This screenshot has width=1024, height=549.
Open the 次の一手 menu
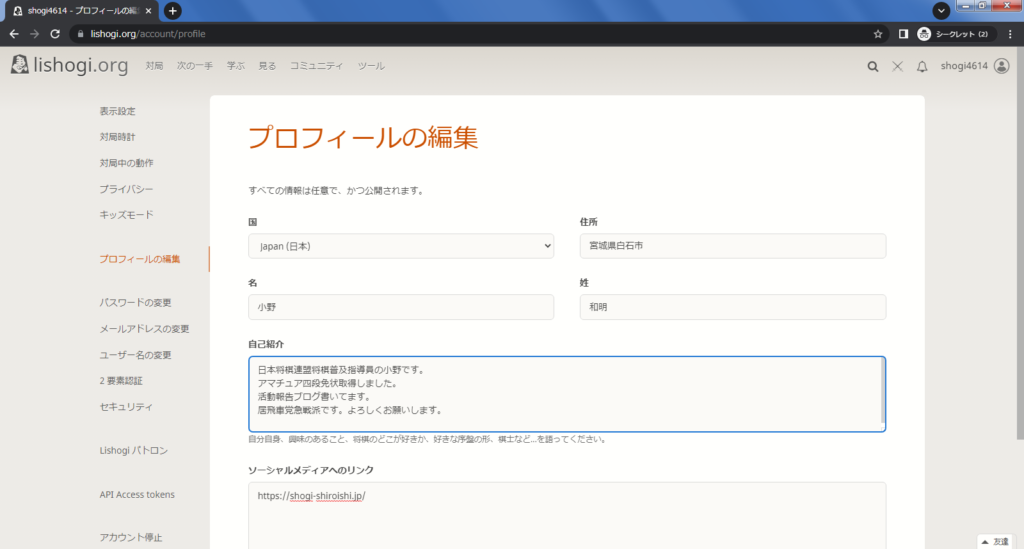click(x=195, y=66)
